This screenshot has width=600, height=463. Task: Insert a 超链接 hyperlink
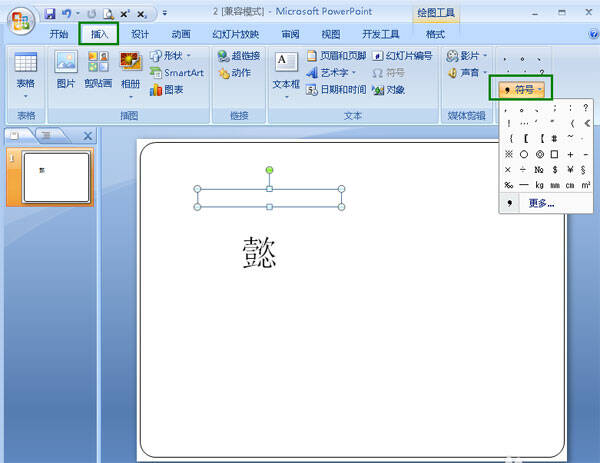[239, 56]
